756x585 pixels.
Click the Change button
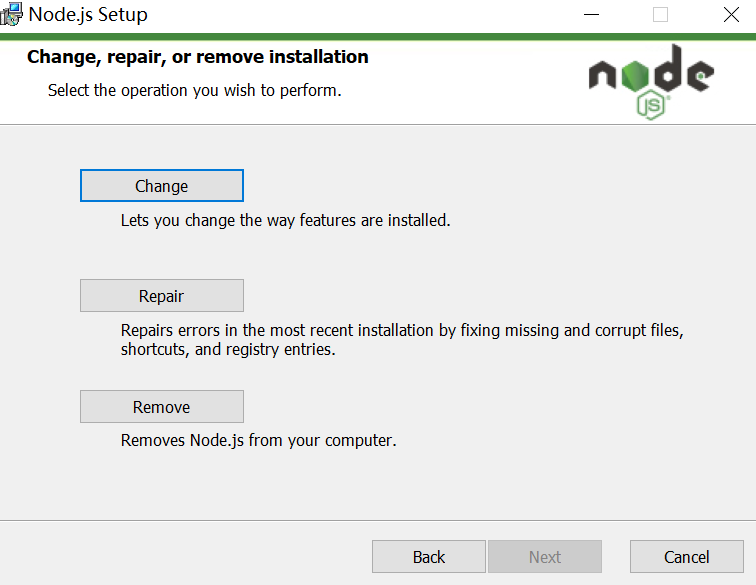162,186
